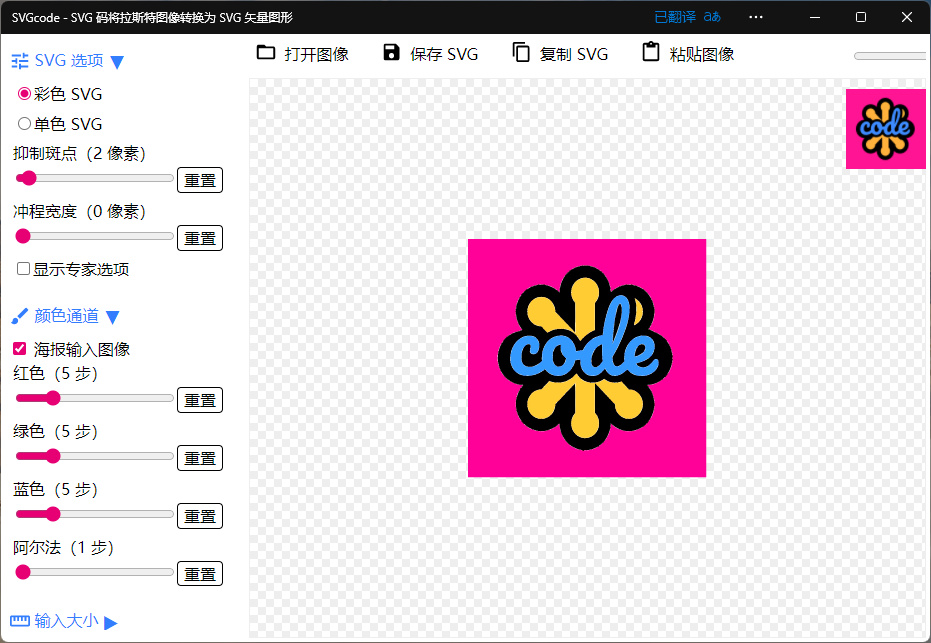Click the color channels brush icon
This screenshot has height=643, width=931.
pyautogui.click(x=20, y=316)
